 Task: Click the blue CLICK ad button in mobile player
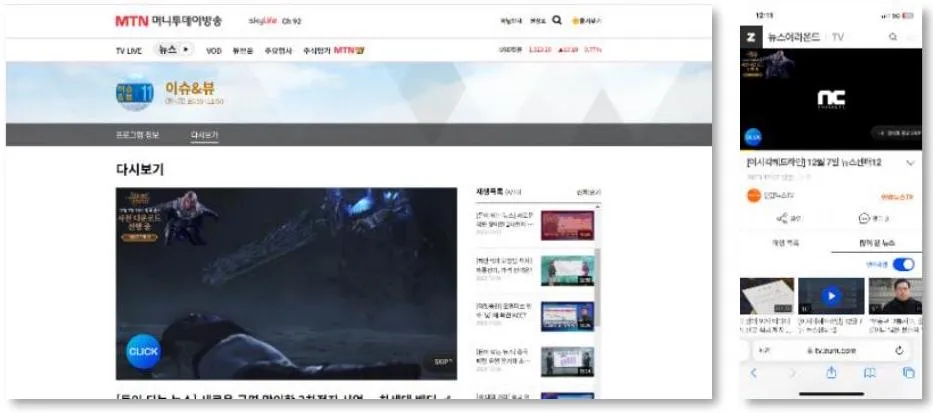pos(753,136)
